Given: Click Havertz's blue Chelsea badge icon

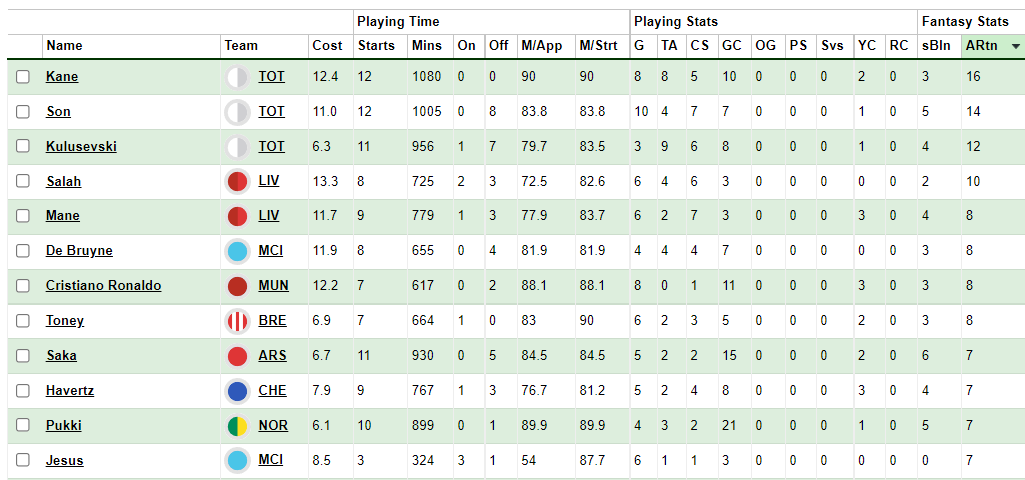Looking at the screenshot, I should click(x=237, y=392).
